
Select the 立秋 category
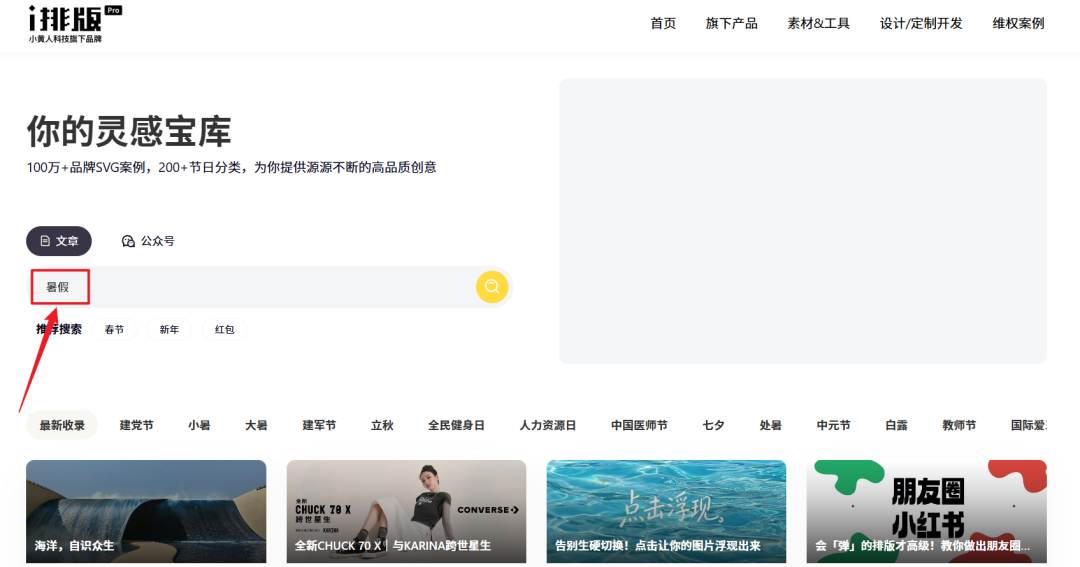click(382, 425)
